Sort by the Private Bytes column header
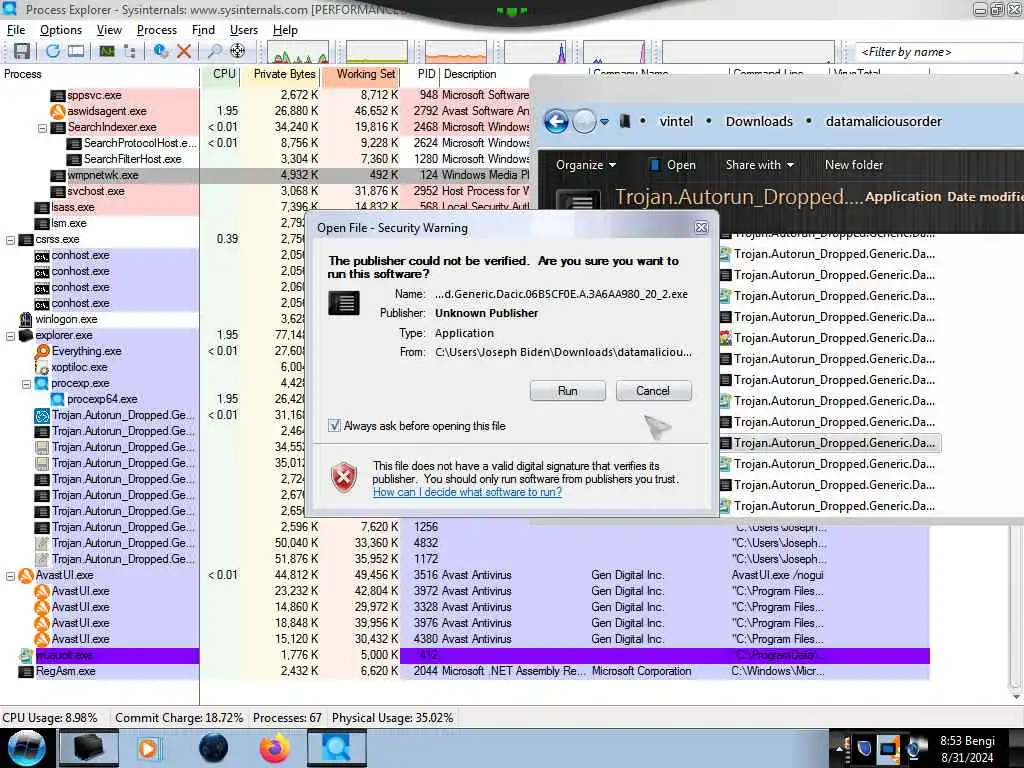The height and width of the screenshot is (768, 1024). pos(281,74)
